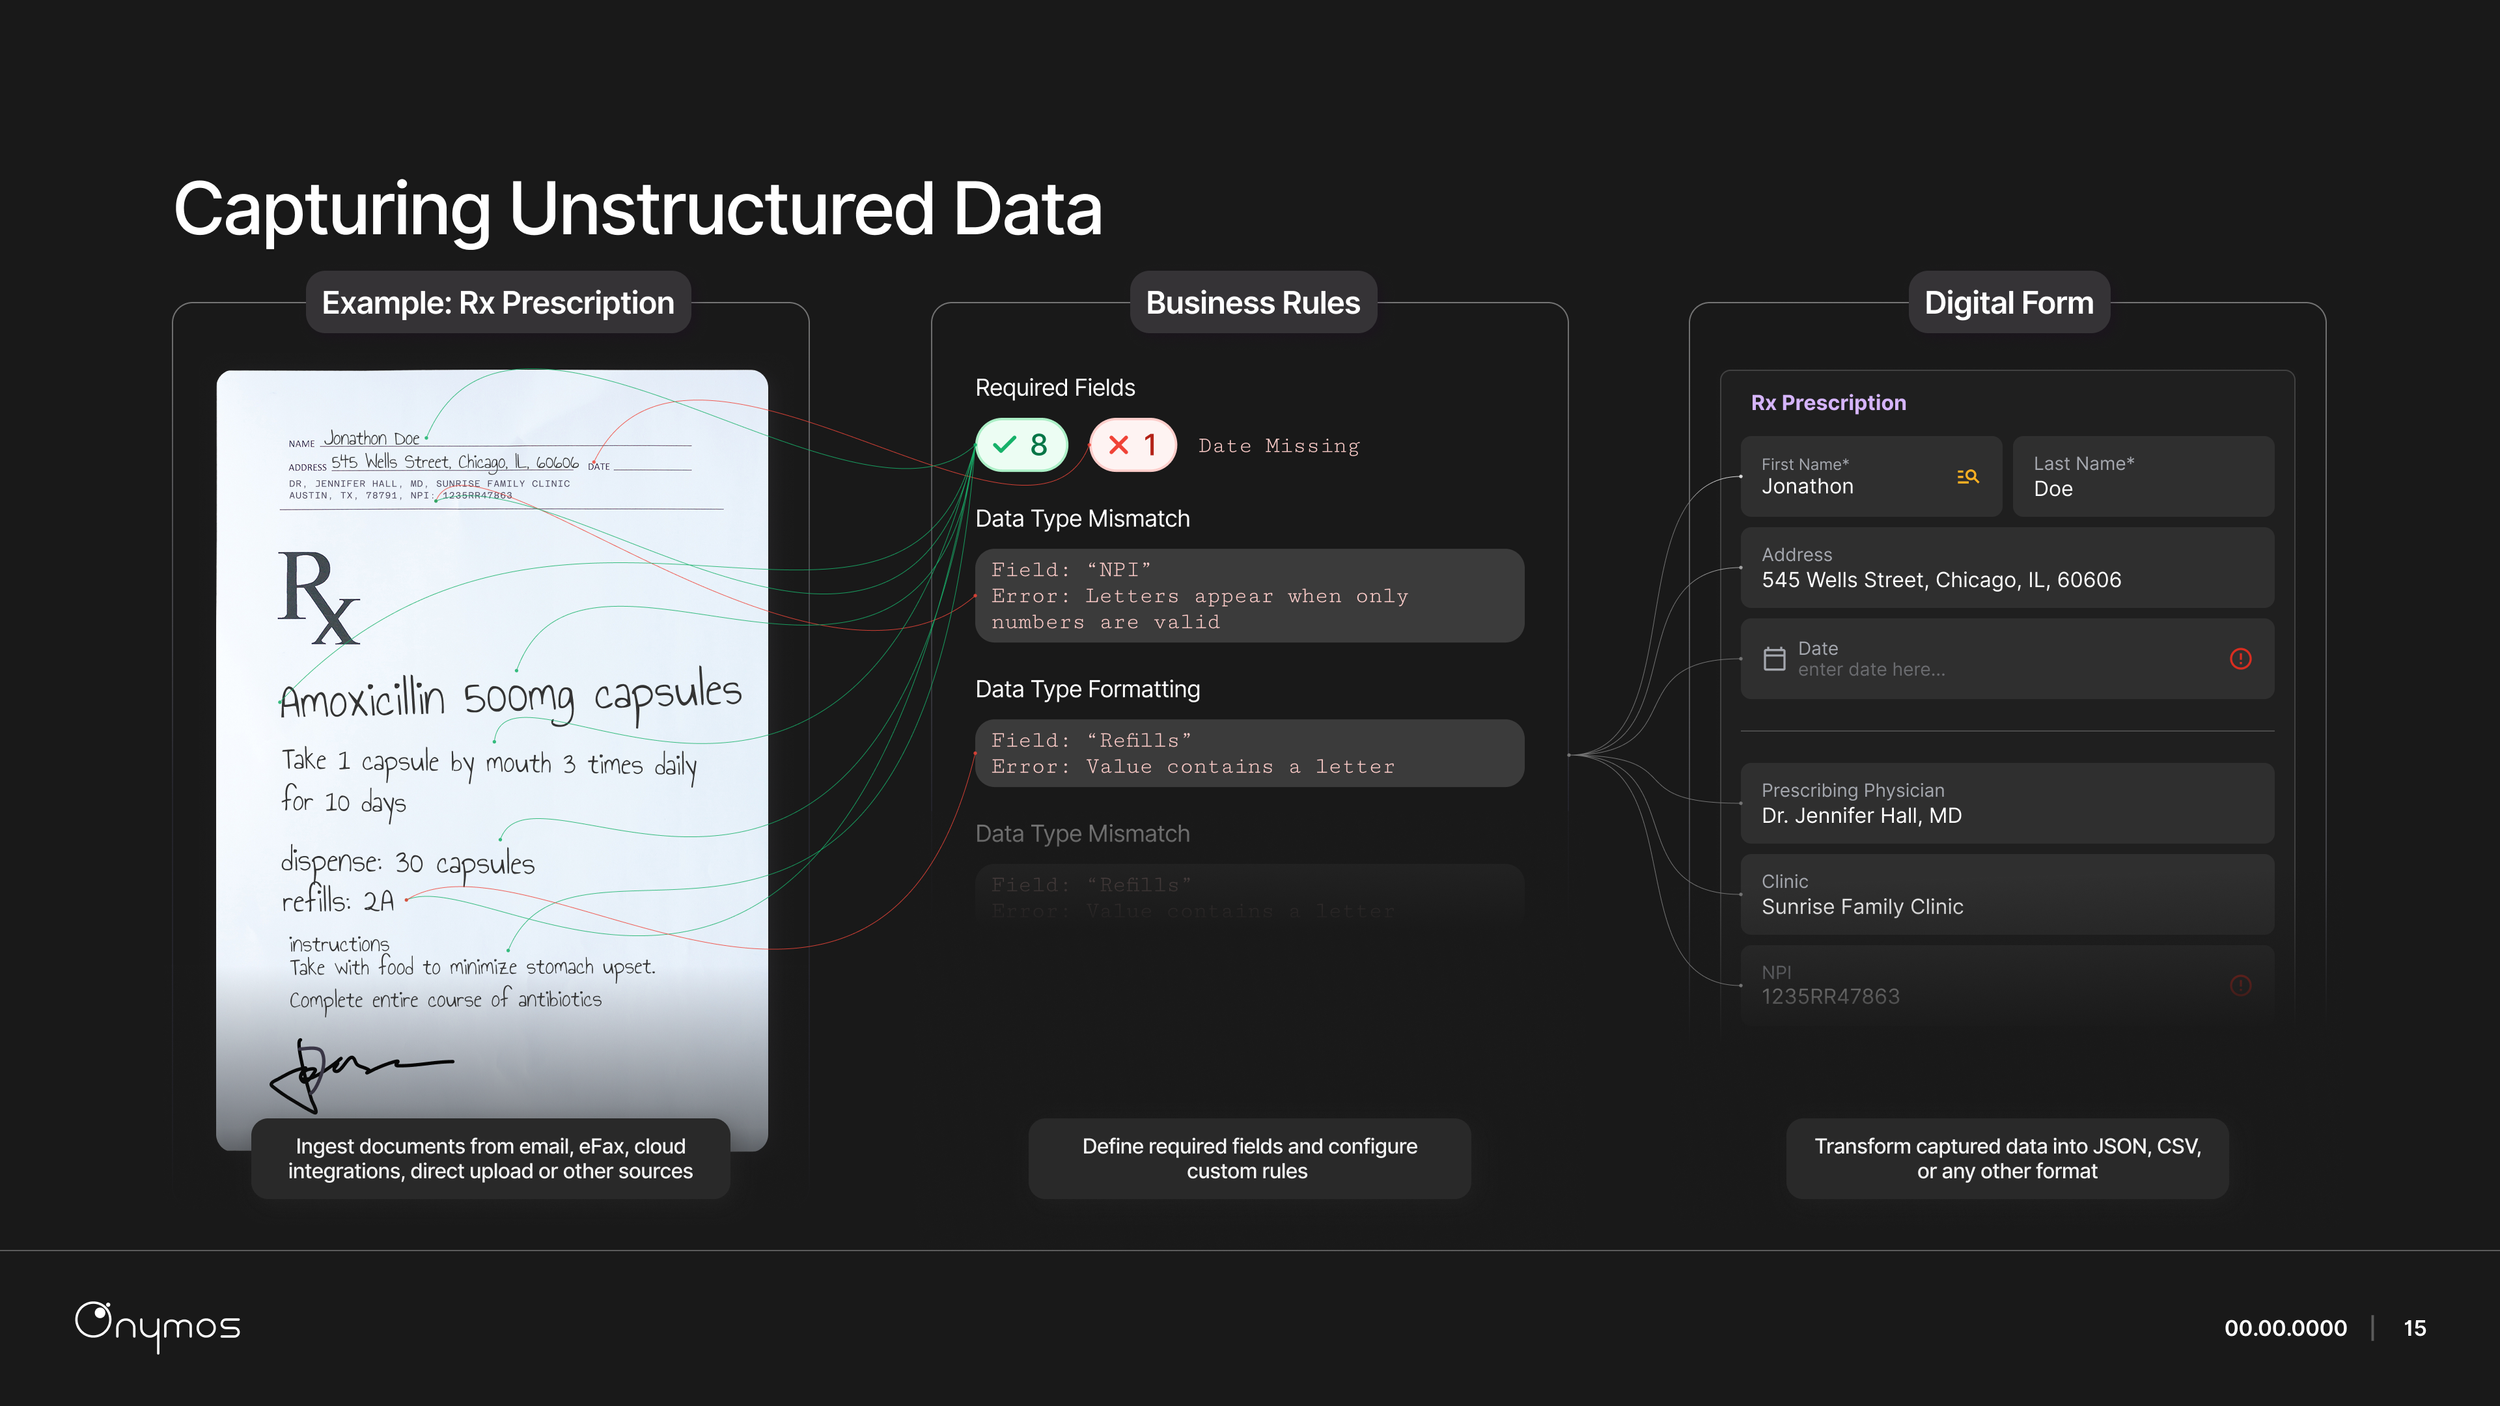Image resolution: width=2500 pixels, height=1406 pixels.
Task: Click the Refills formatting error box
Action: click(x=1249, y=754)
